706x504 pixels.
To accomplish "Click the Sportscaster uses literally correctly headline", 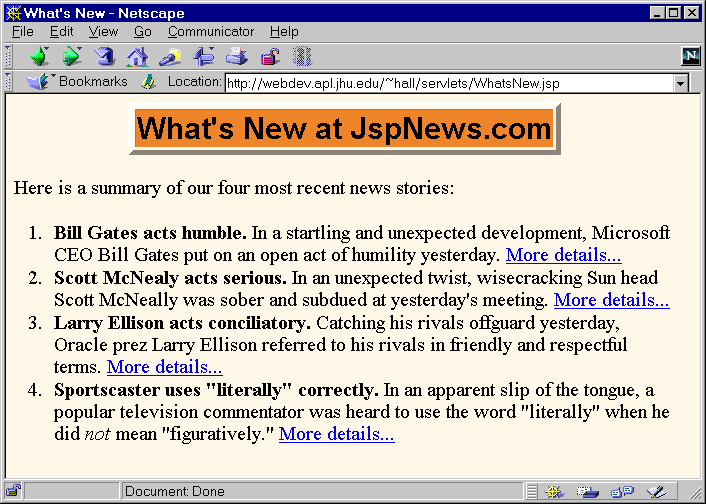I will coord(216,390).
